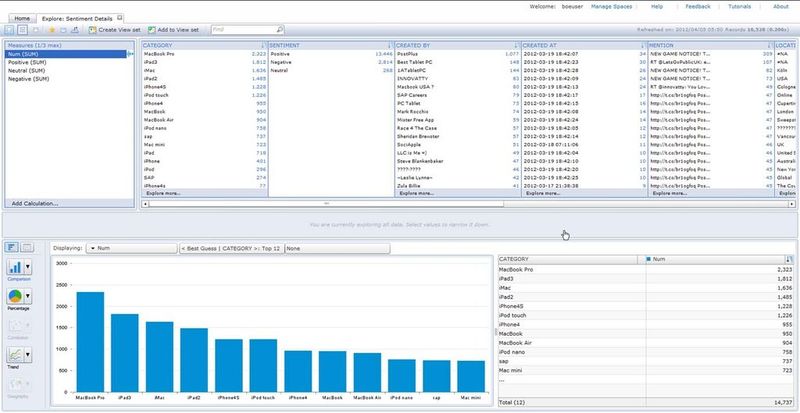Click the second layout view icon in toolbar
The height and width of the screenshot is (413, 800).
point(22,30)
